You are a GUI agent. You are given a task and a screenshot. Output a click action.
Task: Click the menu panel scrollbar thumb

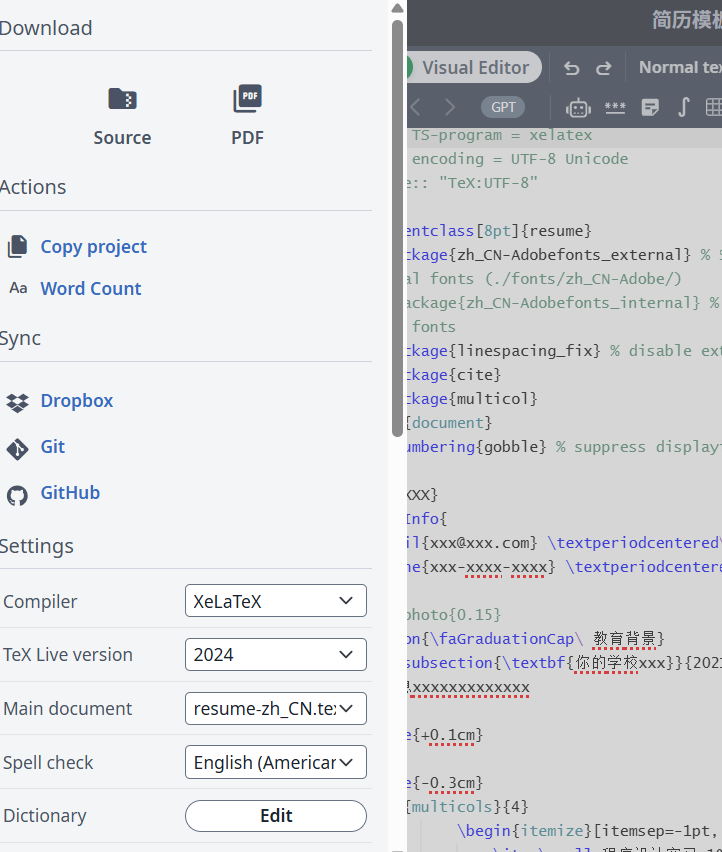click(x=398, y=228)
